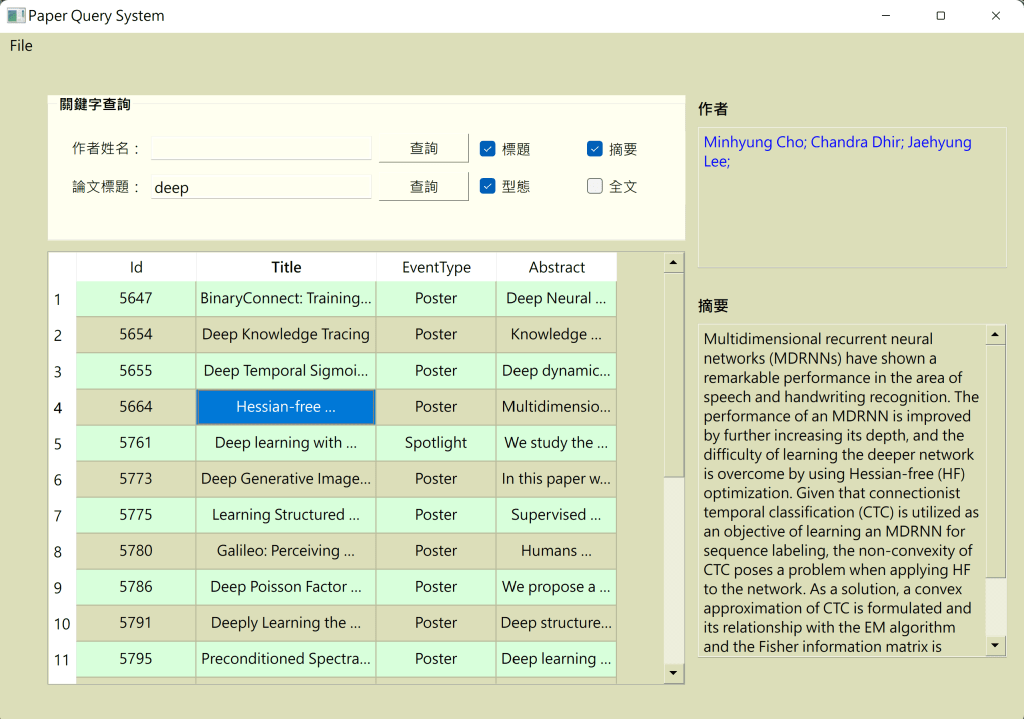Click the paper title field containing 'deep'
1024x719 pixels.
[261, 187]
